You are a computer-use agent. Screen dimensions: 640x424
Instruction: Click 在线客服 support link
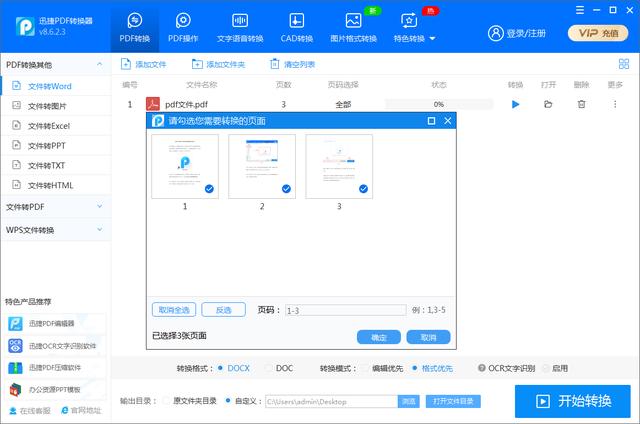coord(30,410)
